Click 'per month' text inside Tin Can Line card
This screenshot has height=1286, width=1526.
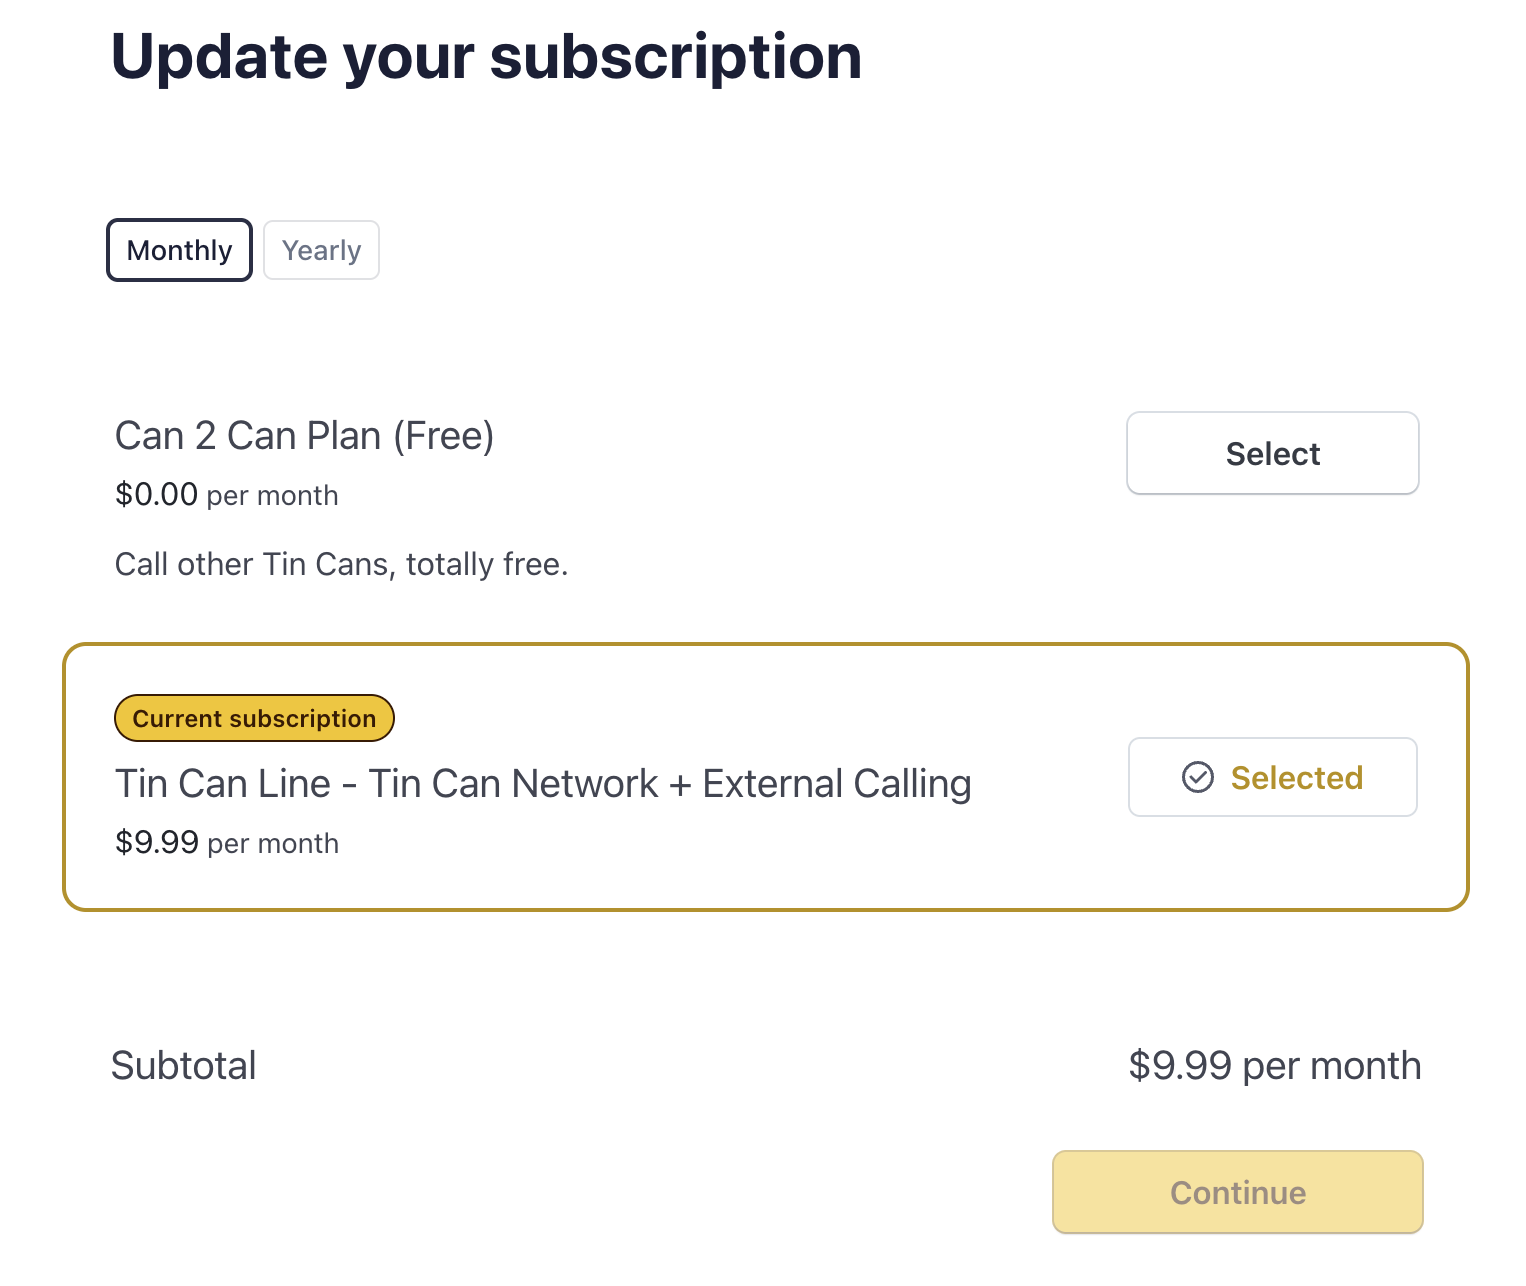pos(273,844)
